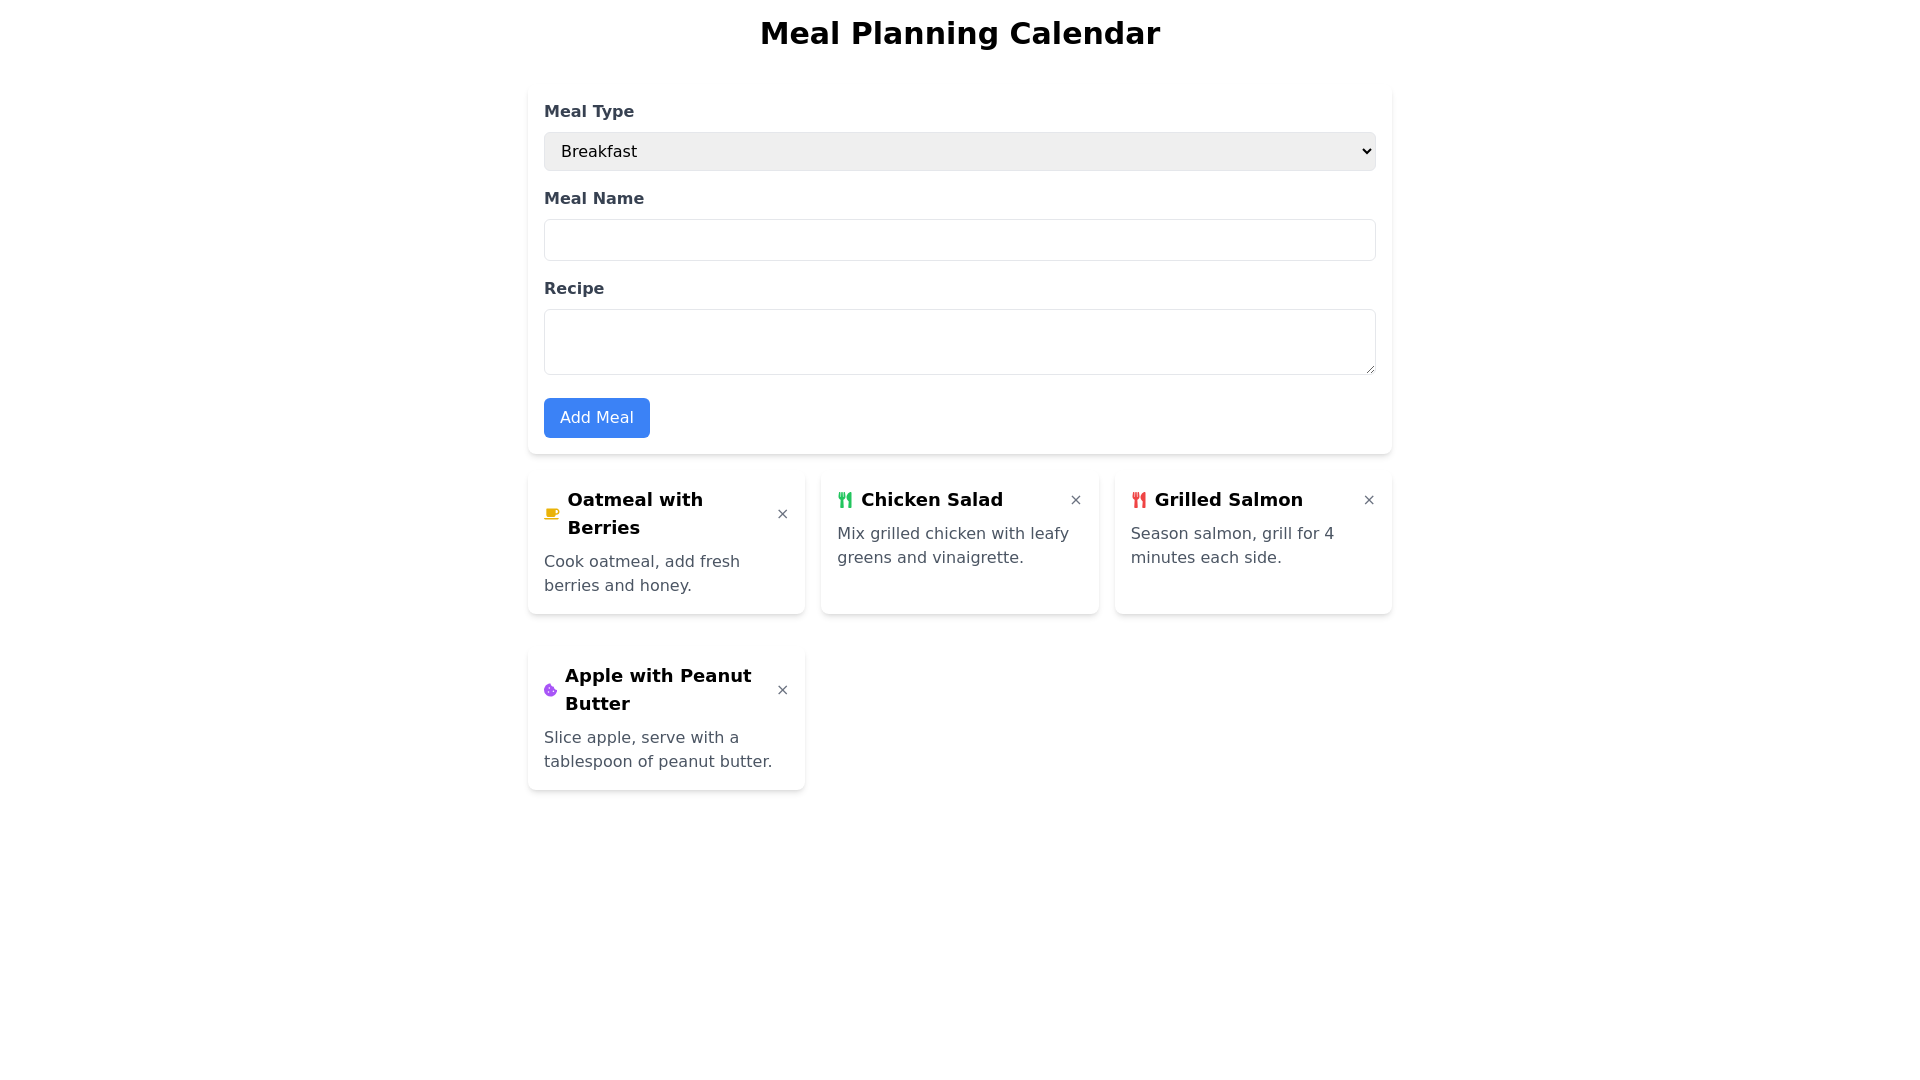Click the Grilled Salmon card title
This screenshot has height=1080, width=1920.
pos(1228,500)
